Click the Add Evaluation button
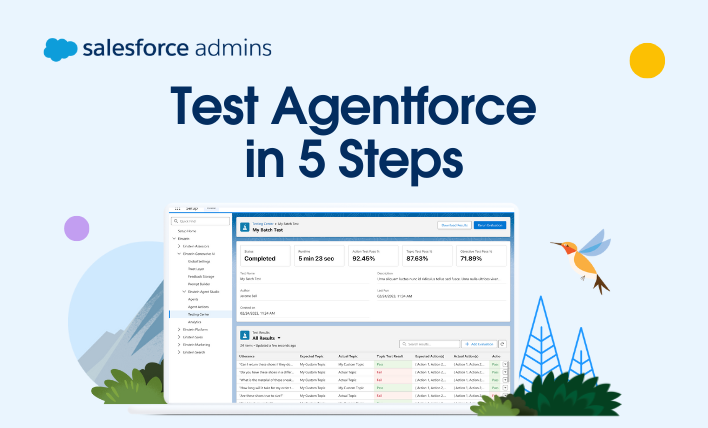The image size is (708, 428). pos(480,344)
